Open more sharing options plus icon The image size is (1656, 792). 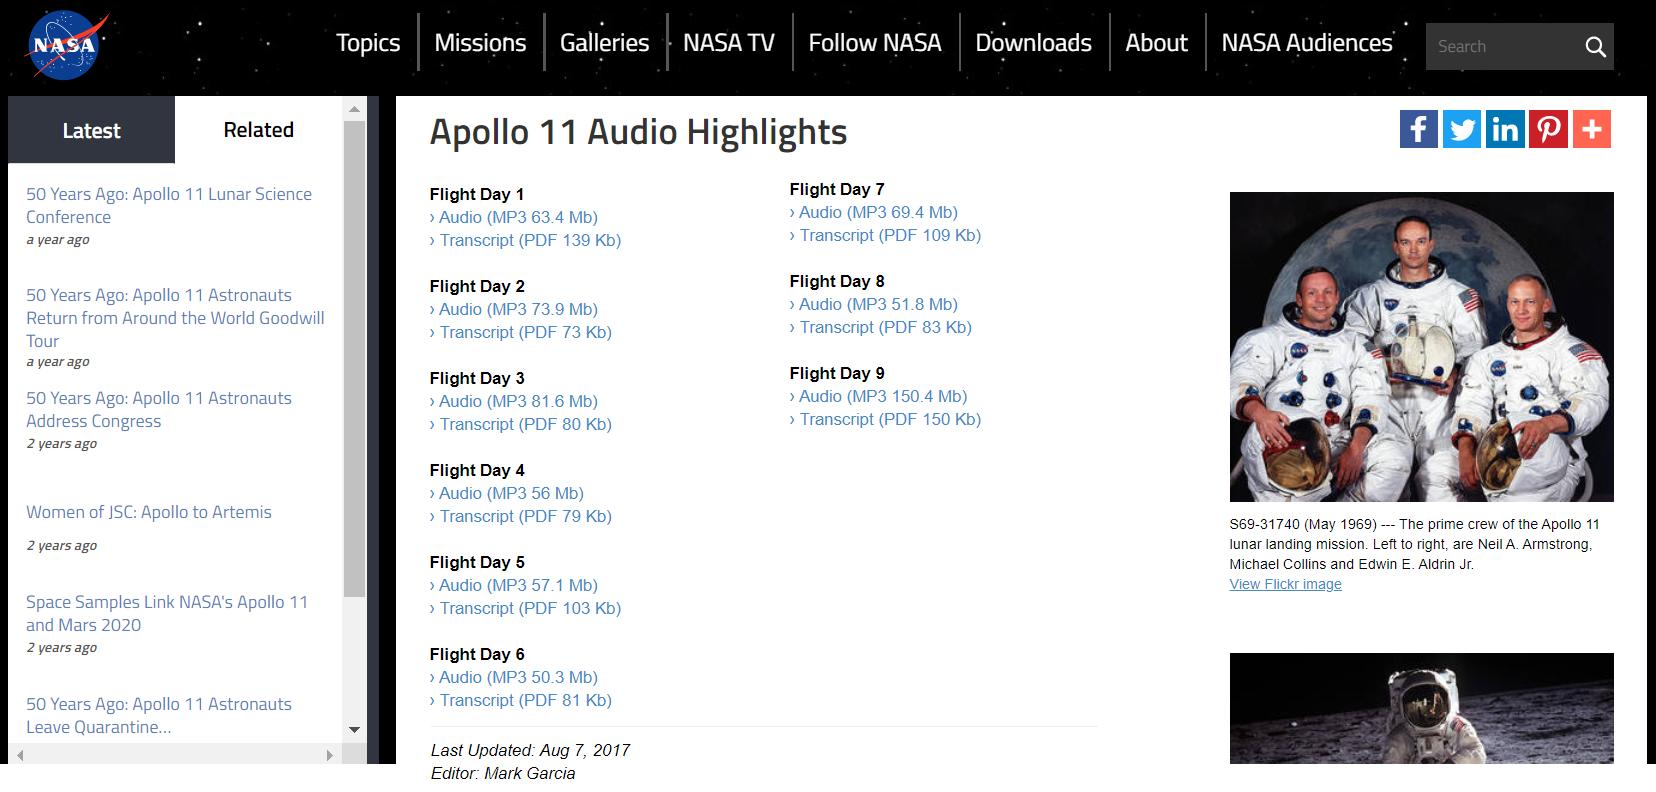coord(1592,129)
